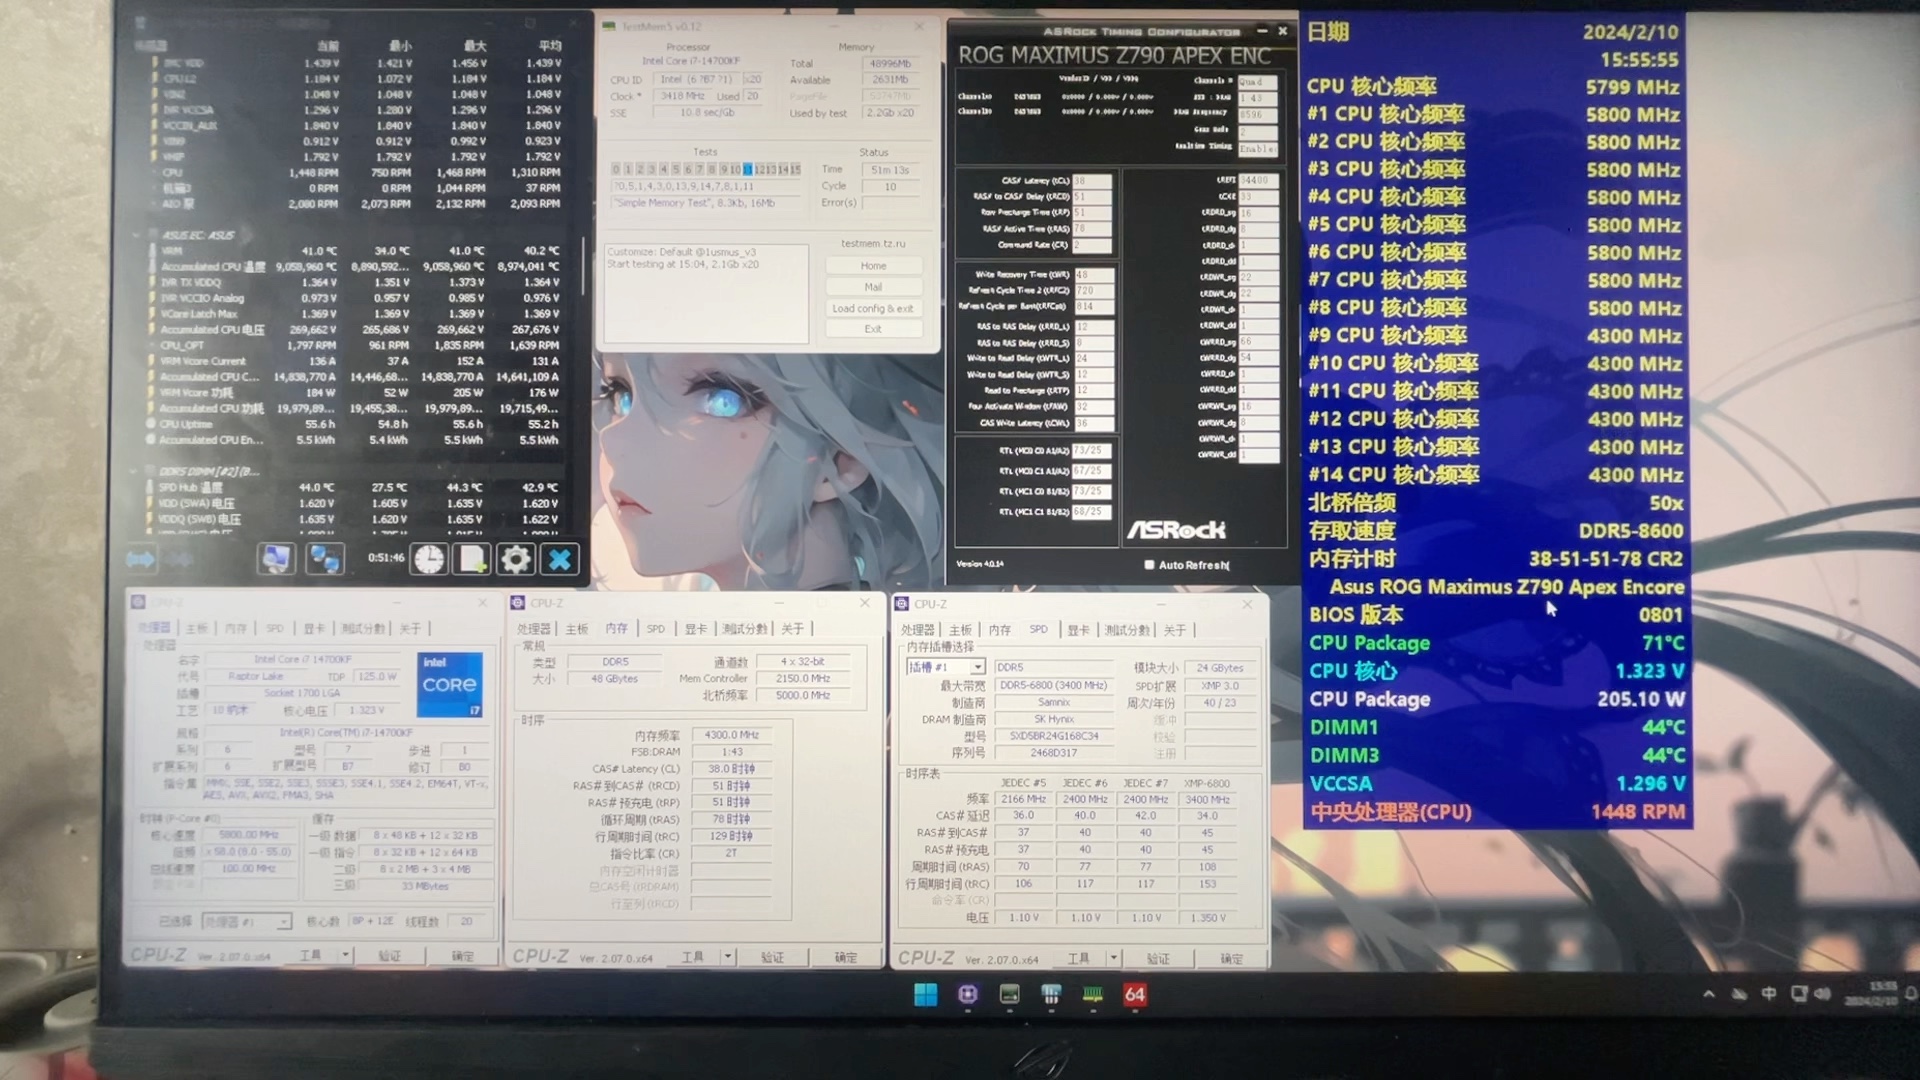Click the HWiNFO blue X close icon
Screen dimensions: 1920x1080
pyautogui.click(x=560, y=558)
